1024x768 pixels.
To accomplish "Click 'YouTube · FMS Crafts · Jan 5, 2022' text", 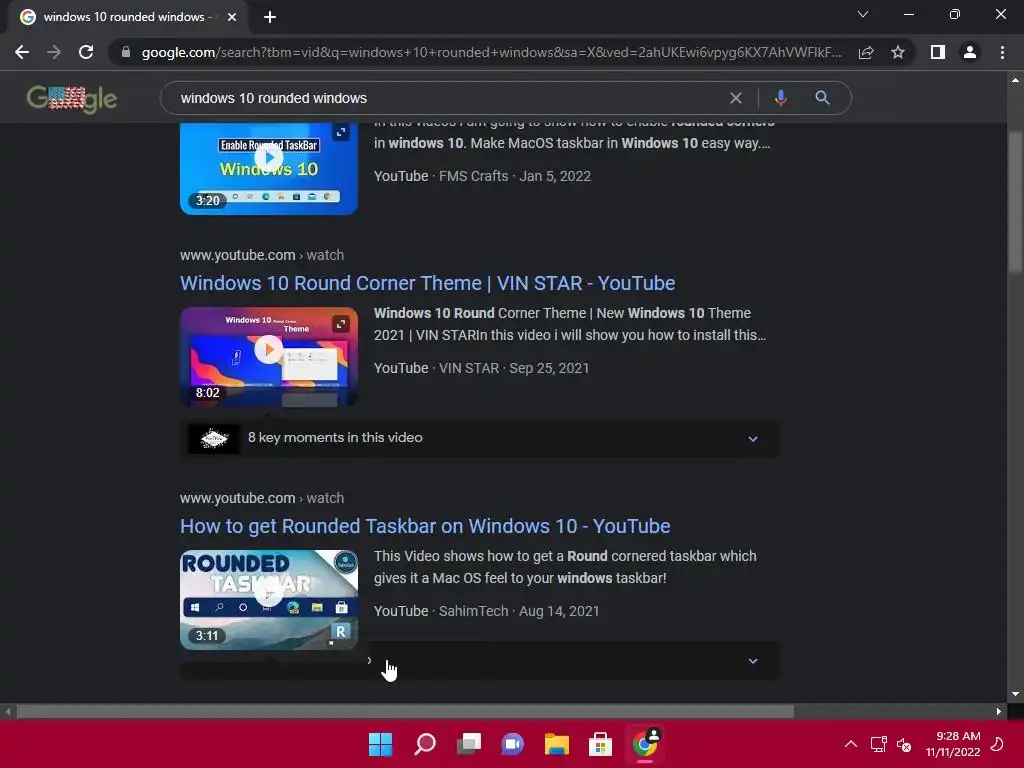I will tap(483, 176).
